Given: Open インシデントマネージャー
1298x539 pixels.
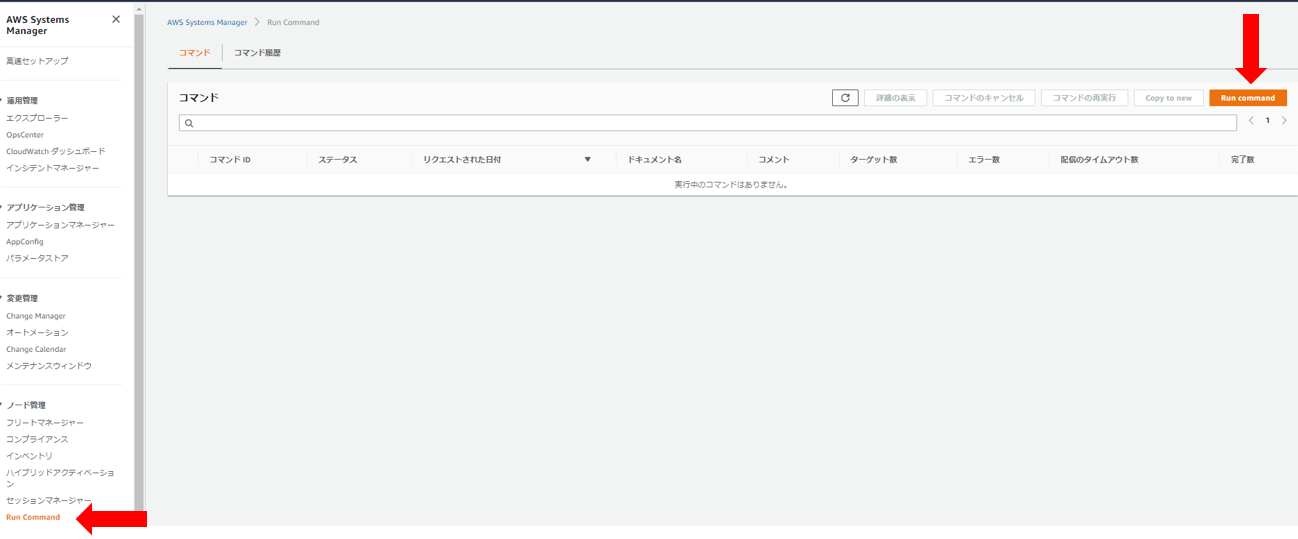Looking at the screenshot, I should tap(53, 168).
